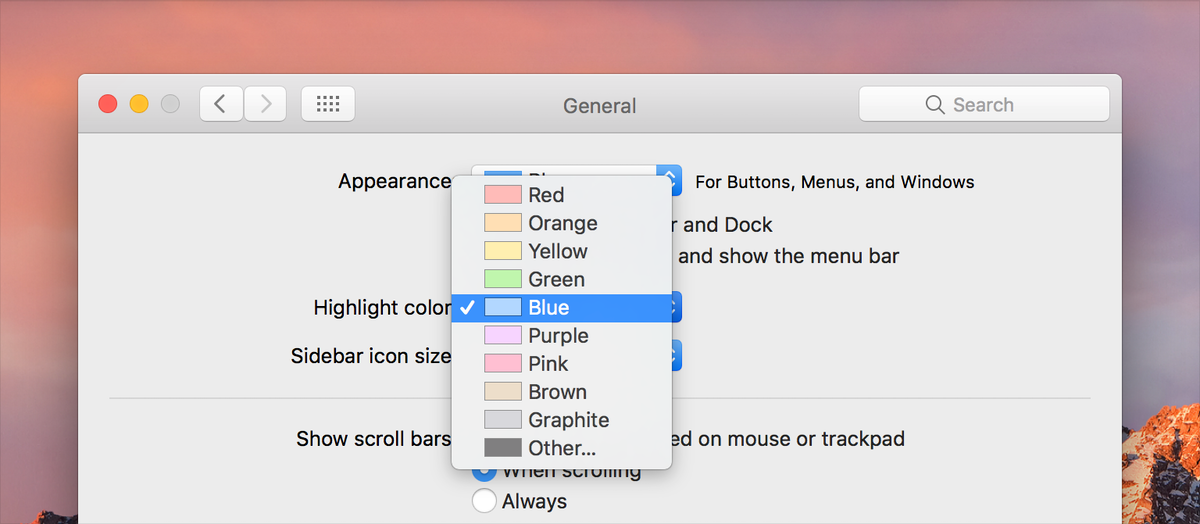Choose the Other... color option
This screenshot has width=1200, height=524.
click(561, 448)
